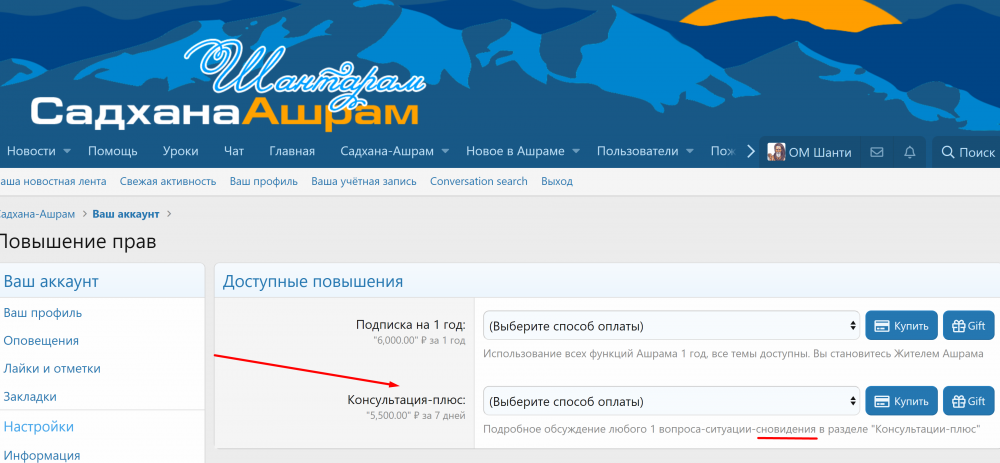The image size is (1000, 463).
Task: Click Купить for the 1-year subscription
Action: point(901,326)
